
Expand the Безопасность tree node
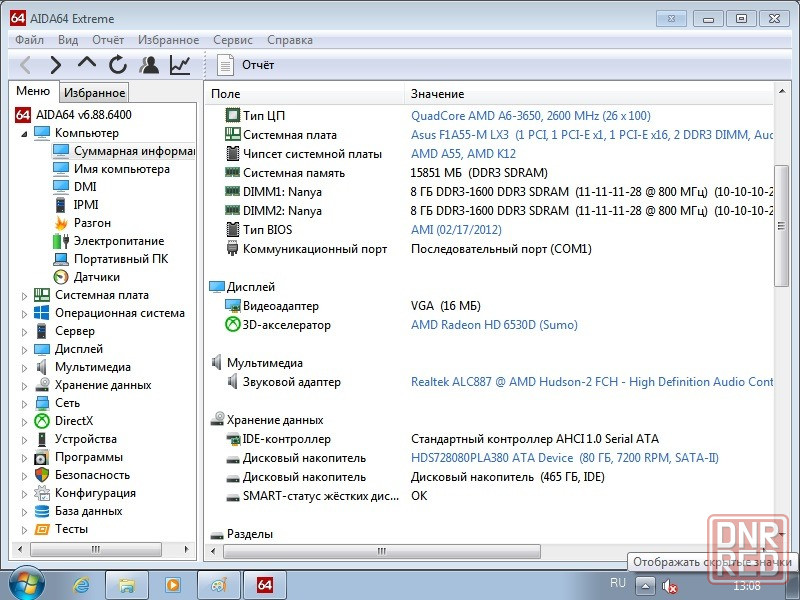24,476
